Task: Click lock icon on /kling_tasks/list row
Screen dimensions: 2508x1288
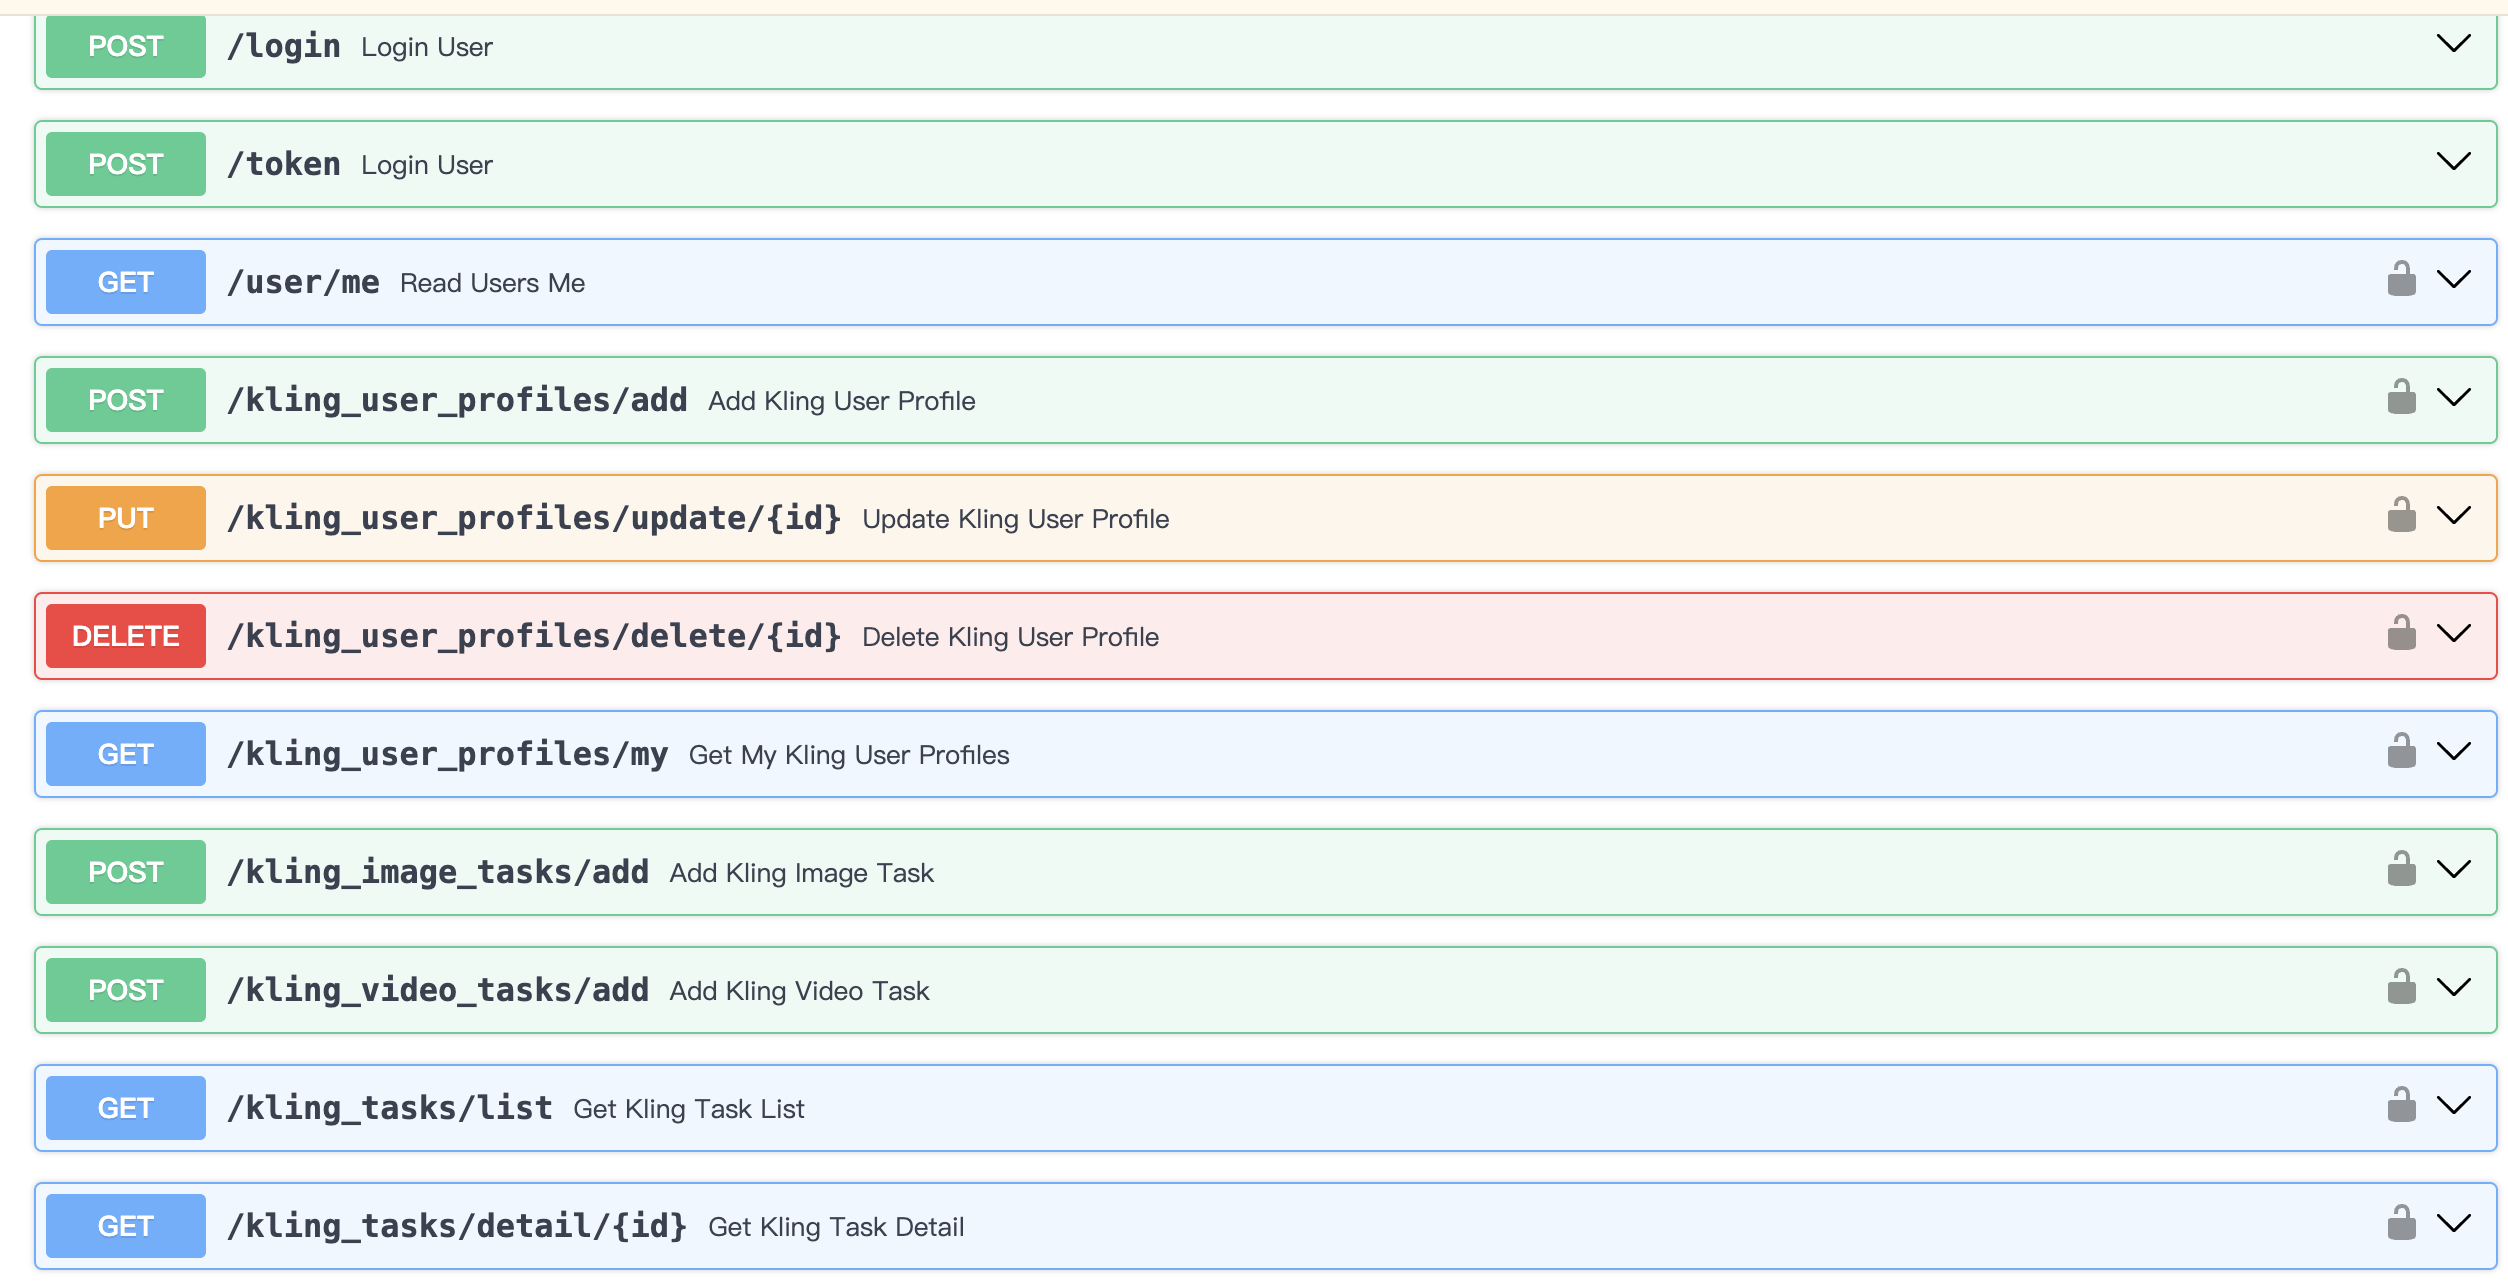Action: (2401, 1105)
